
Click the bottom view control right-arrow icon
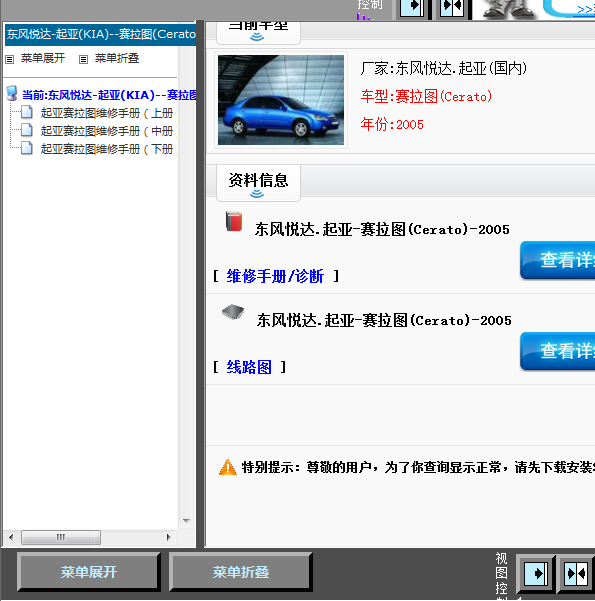[x=536, y=574]
